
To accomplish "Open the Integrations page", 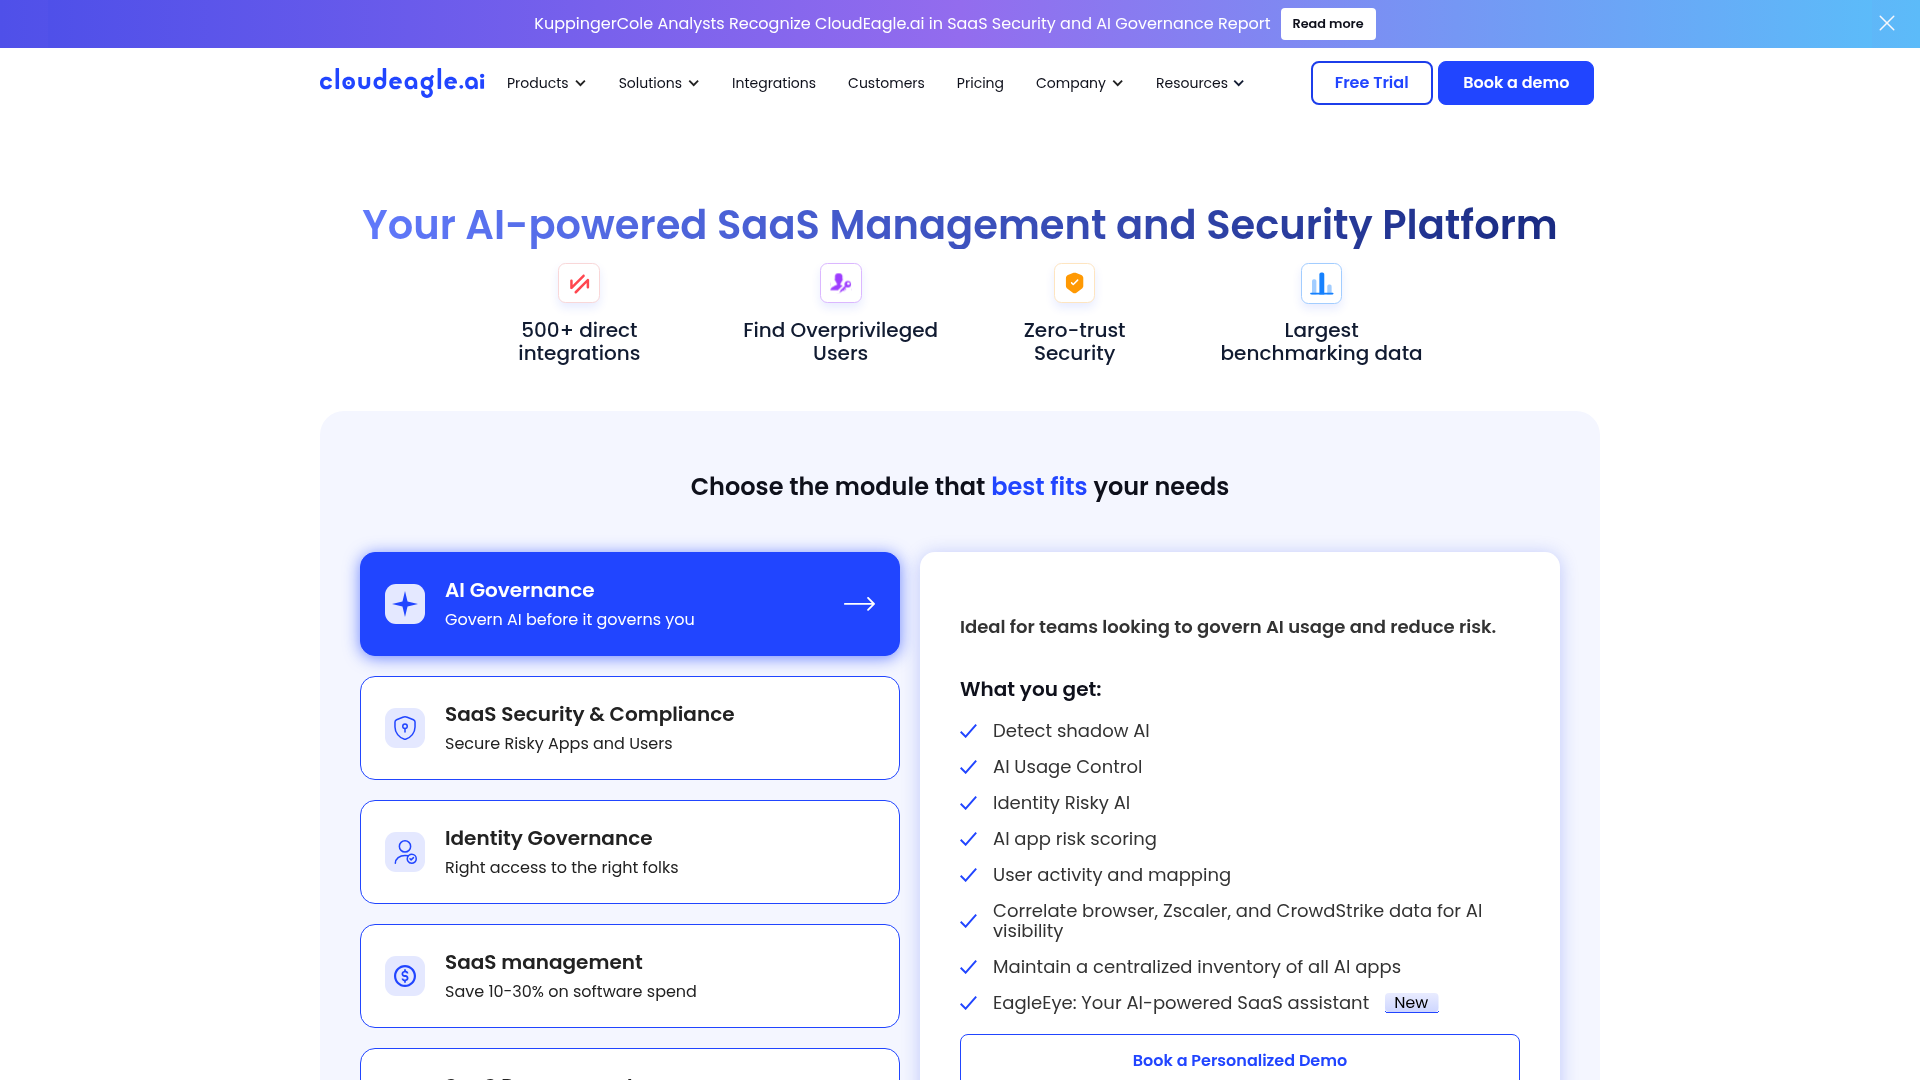I will coord(773,83).
